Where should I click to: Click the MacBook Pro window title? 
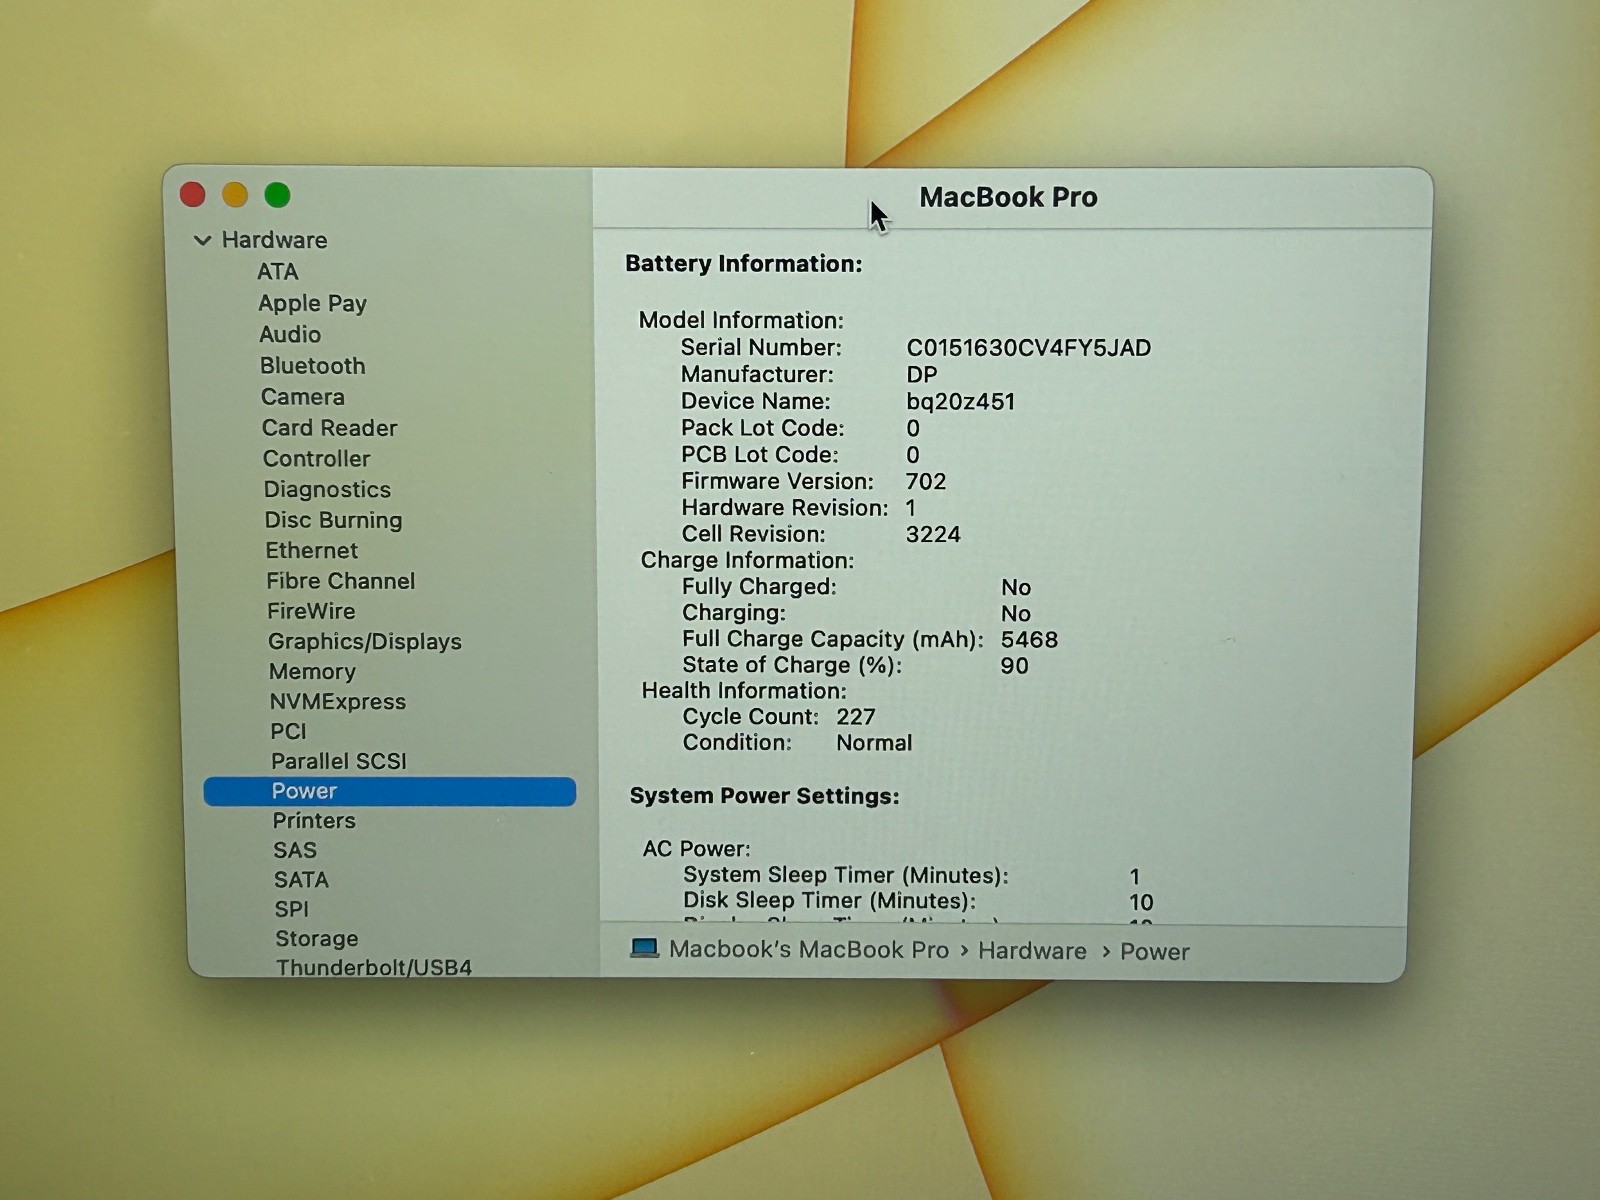1008,197
